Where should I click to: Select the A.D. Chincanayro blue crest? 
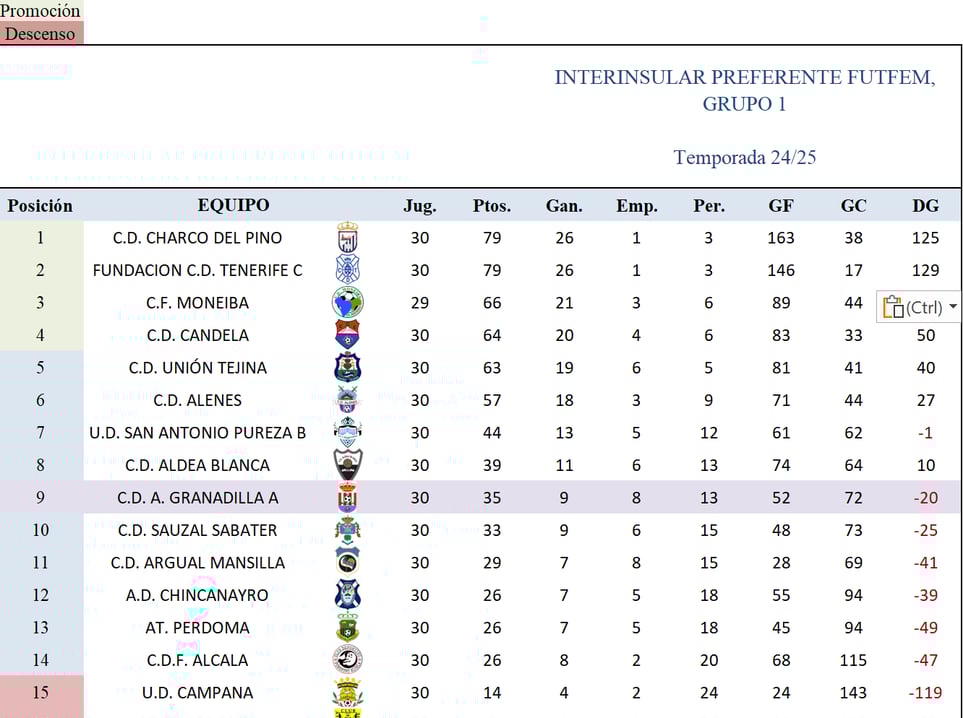point(348,595)
